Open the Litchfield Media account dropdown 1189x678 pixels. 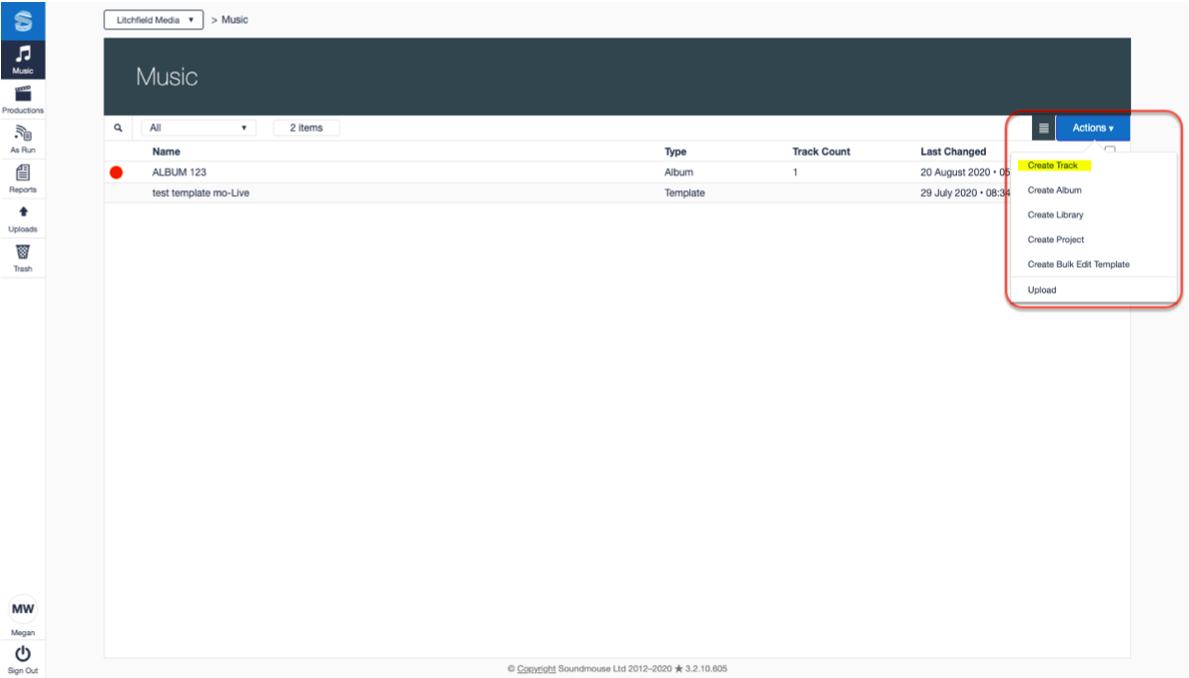click(x=154, y=20)
